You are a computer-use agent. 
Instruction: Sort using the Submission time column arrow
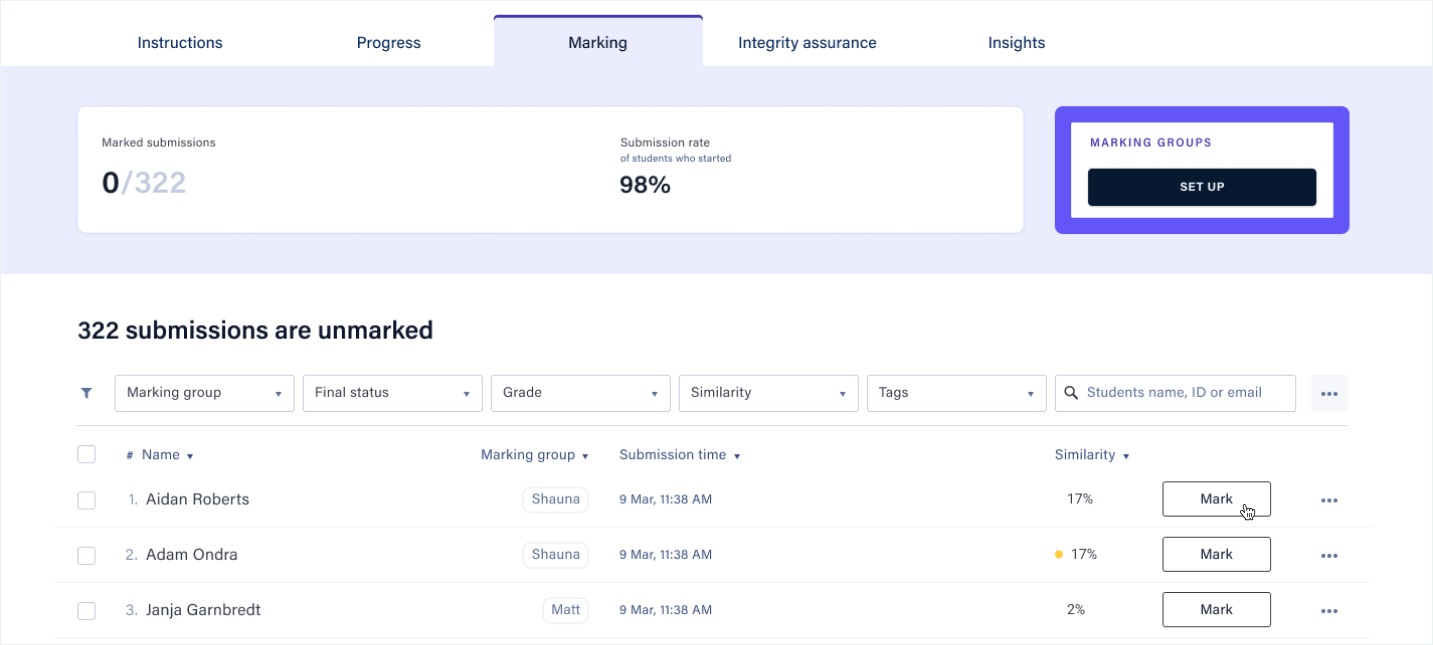(737, 455)
